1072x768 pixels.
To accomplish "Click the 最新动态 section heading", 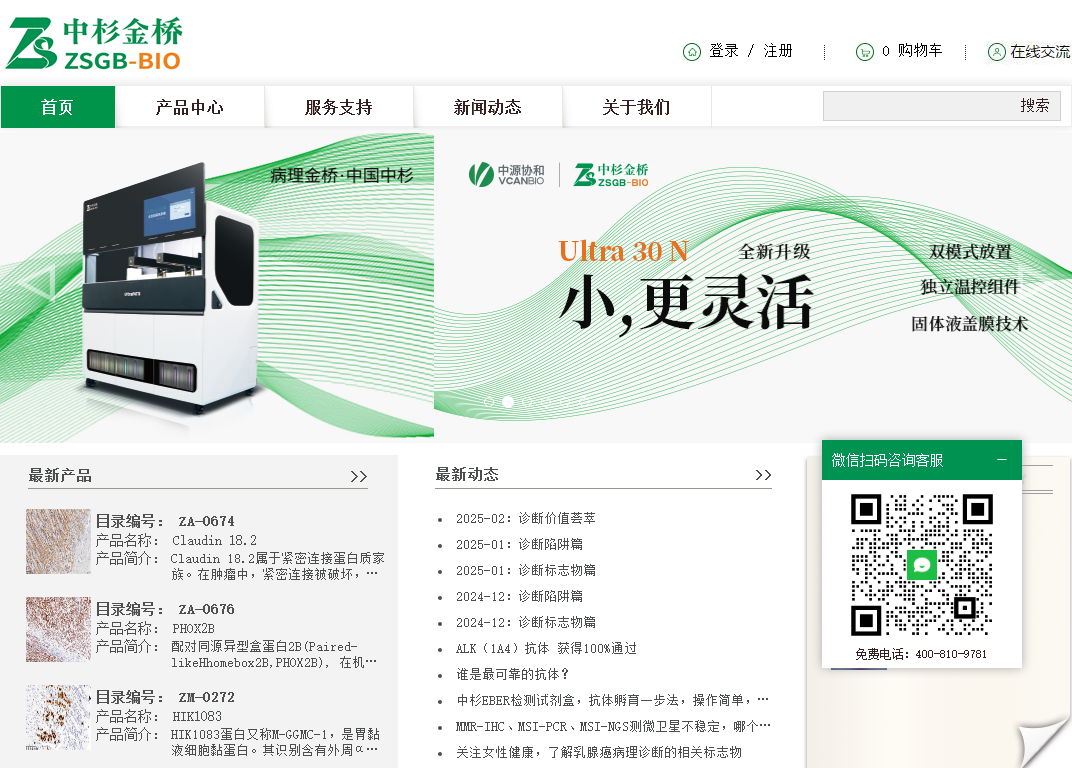I will [x=467, y=475].
